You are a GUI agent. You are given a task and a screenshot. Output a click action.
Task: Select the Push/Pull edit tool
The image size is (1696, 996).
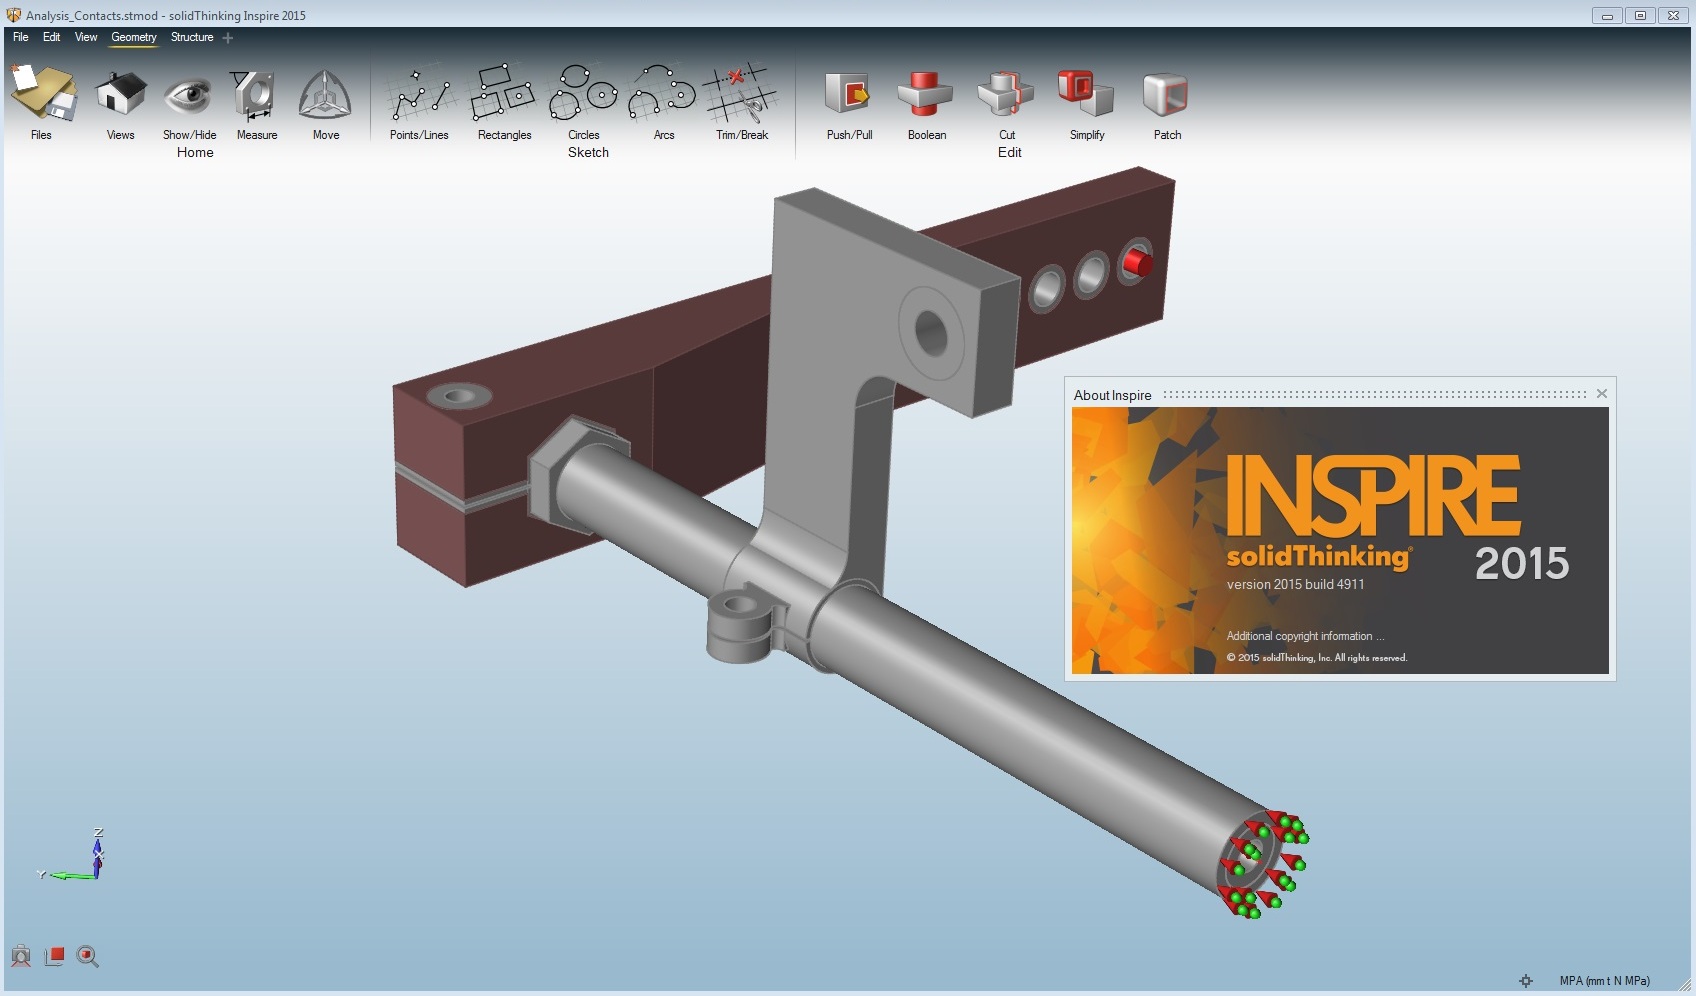pos(848,95)
